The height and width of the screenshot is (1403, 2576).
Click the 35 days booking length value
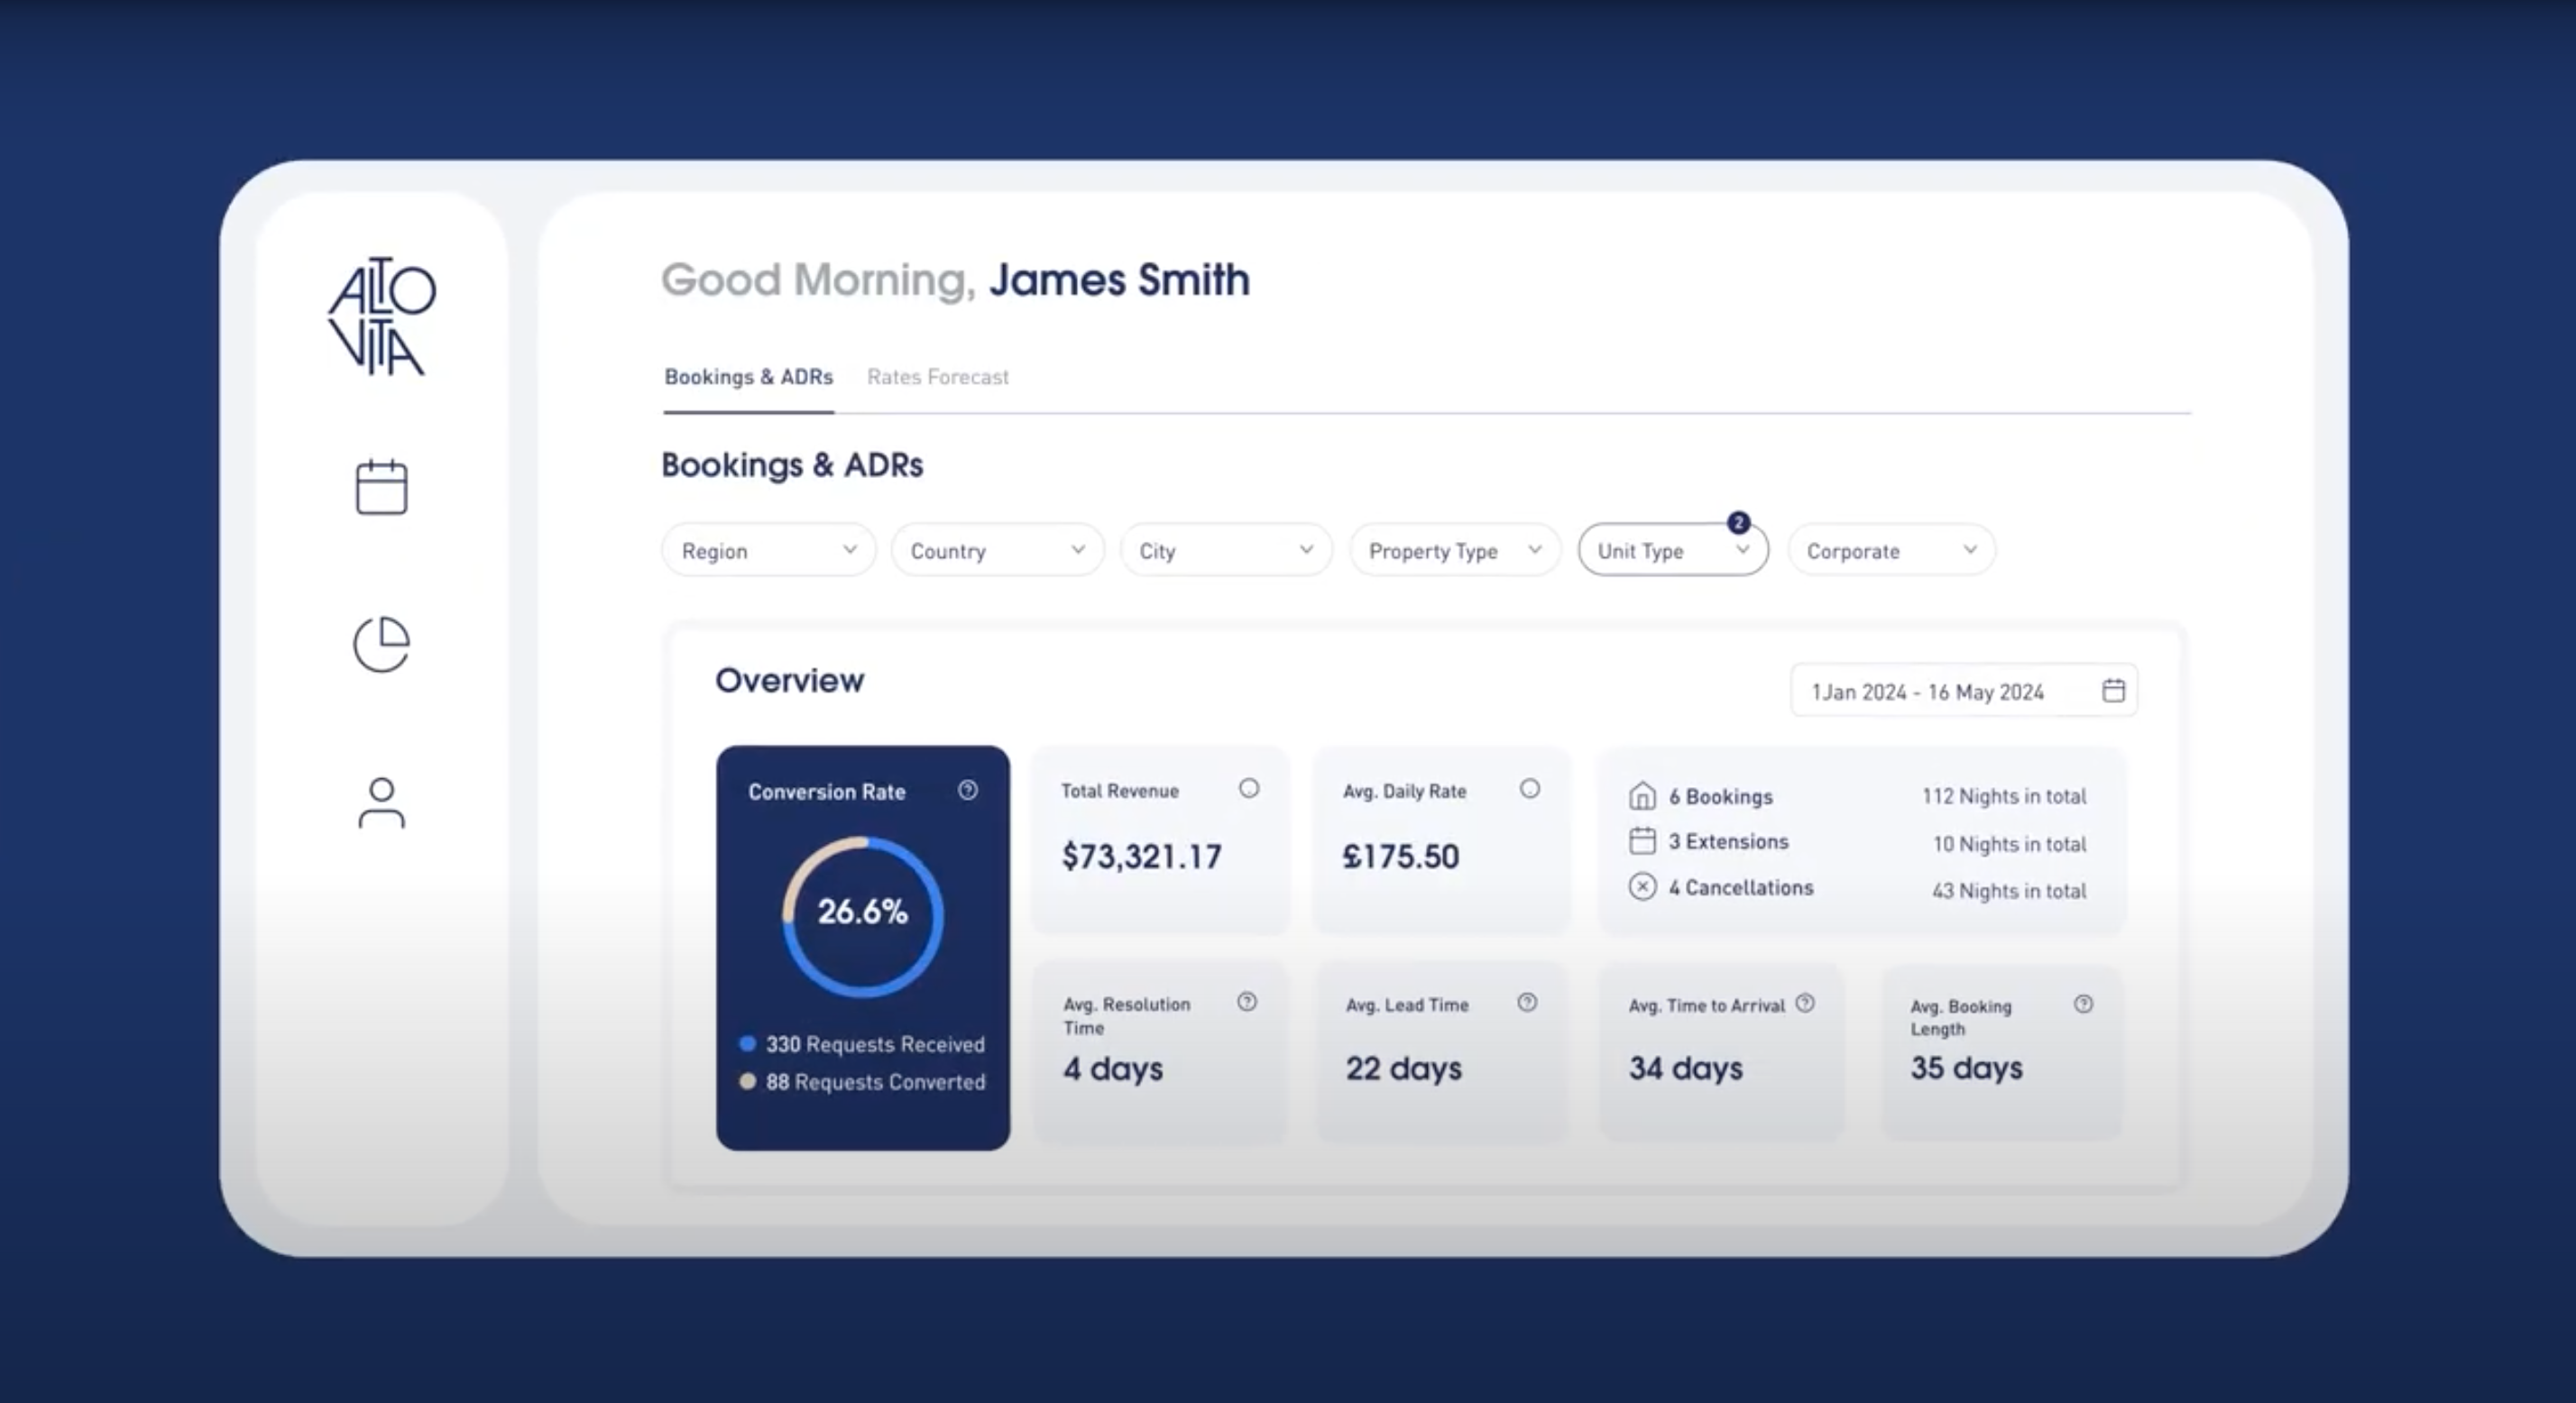(1966, 1068)
